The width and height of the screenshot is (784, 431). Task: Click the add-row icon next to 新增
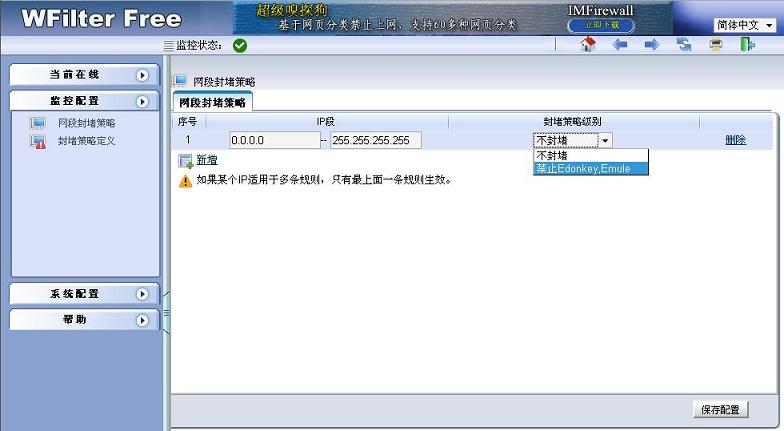click(x=186, y=160)
